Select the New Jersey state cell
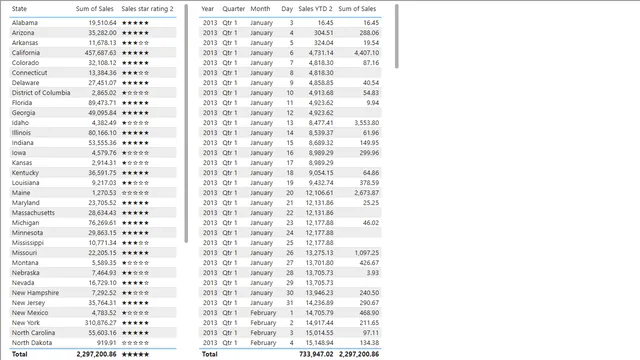Viewport: 640px width, 360px height. (x=28, y=303)
